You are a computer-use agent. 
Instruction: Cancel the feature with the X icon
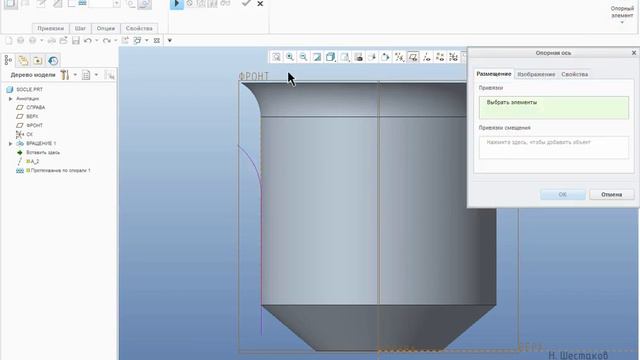pos(260,4)
